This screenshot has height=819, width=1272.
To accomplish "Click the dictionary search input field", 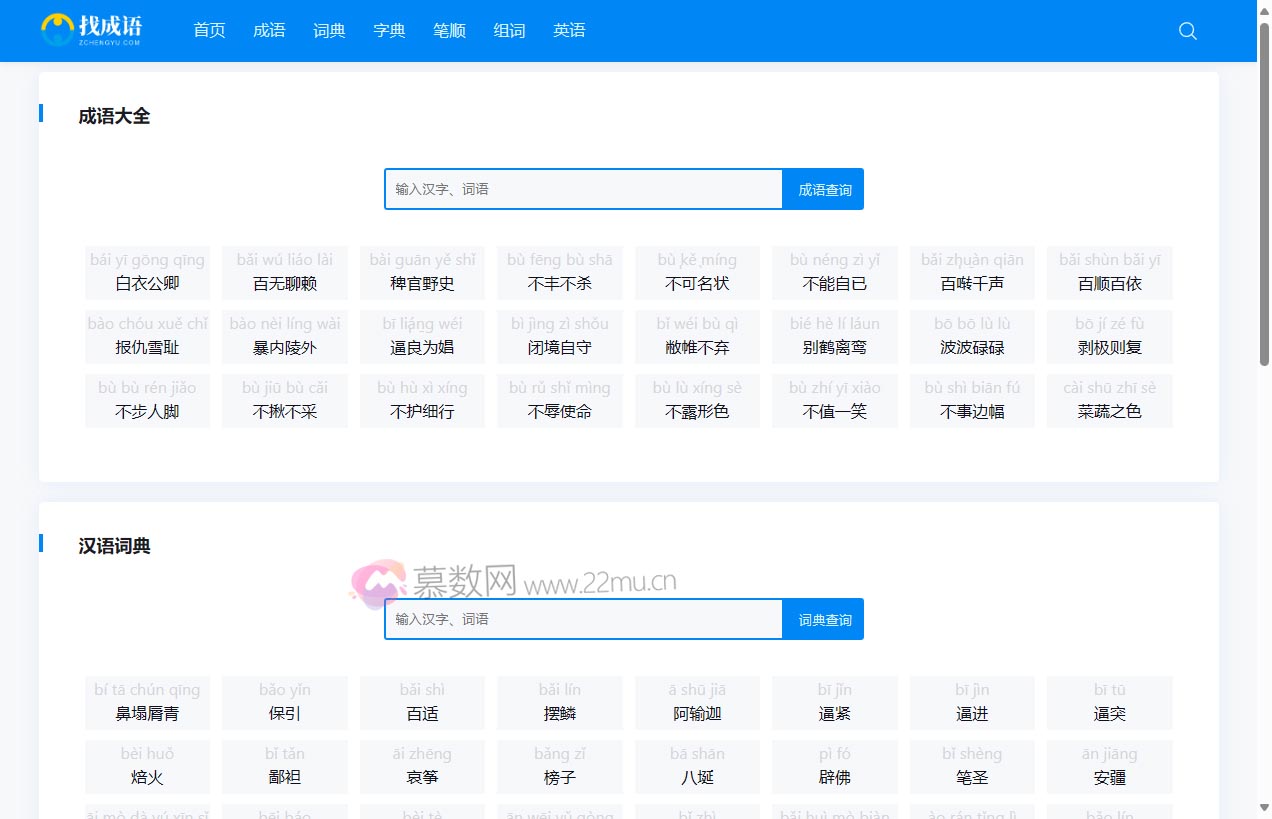I will coord(583,618).
